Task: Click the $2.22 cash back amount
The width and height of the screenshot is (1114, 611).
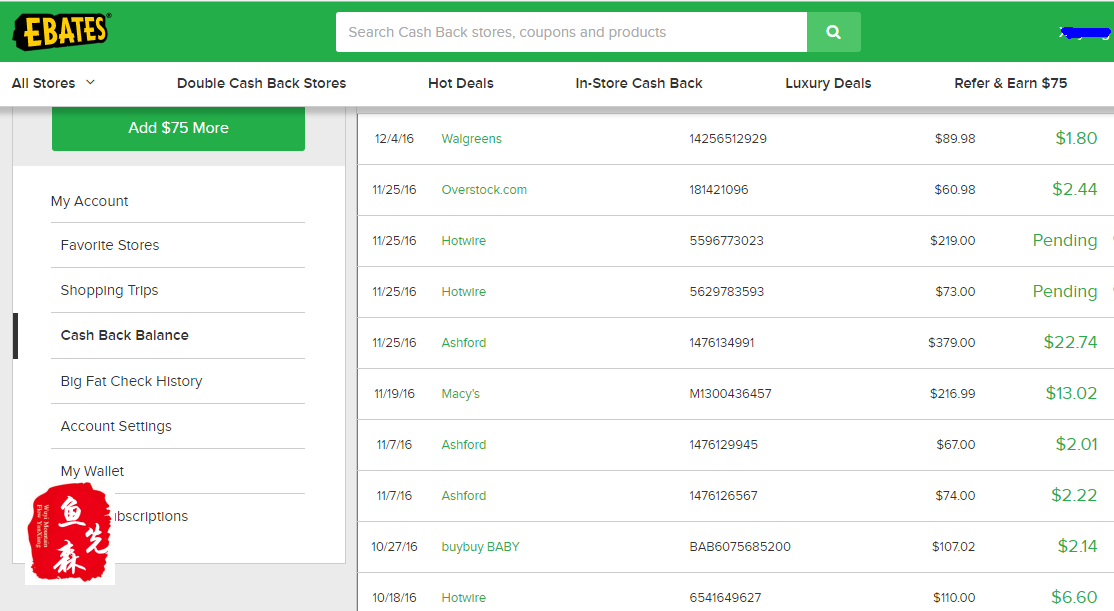Action: click(1074, 496)
